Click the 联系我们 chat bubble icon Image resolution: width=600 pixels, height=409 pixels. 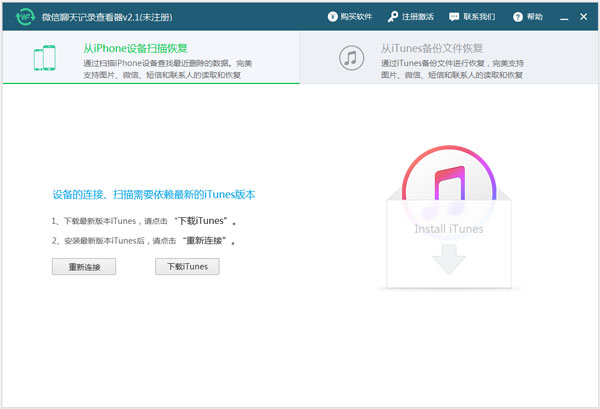coord(454,17)
